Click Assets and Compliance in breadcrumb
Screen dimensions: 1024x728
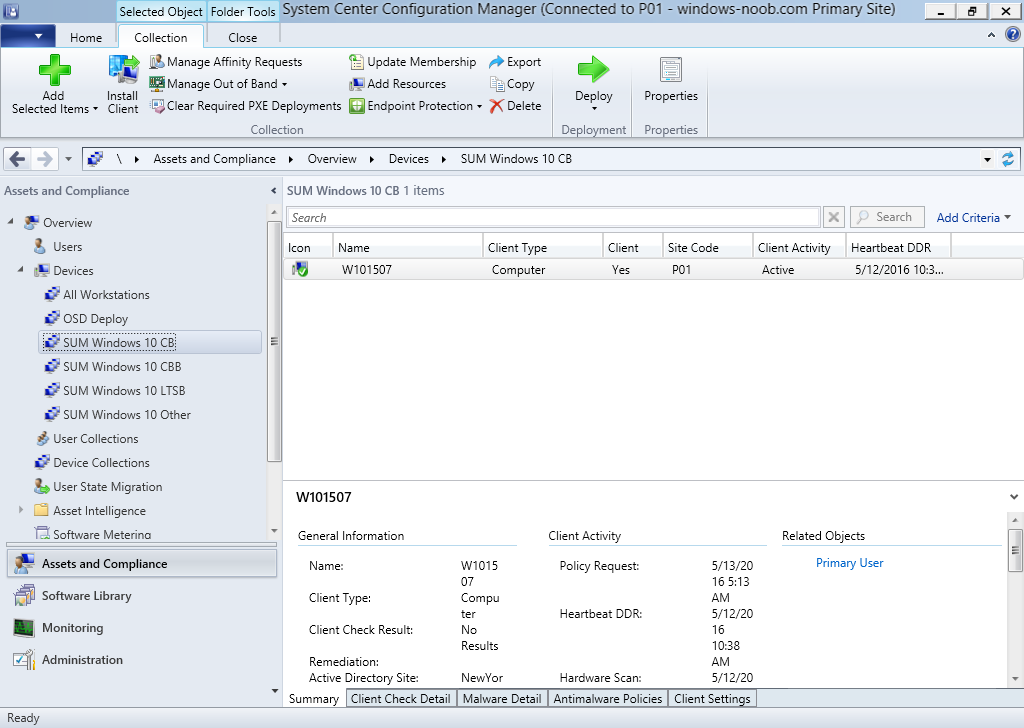(x=214, y=159)
